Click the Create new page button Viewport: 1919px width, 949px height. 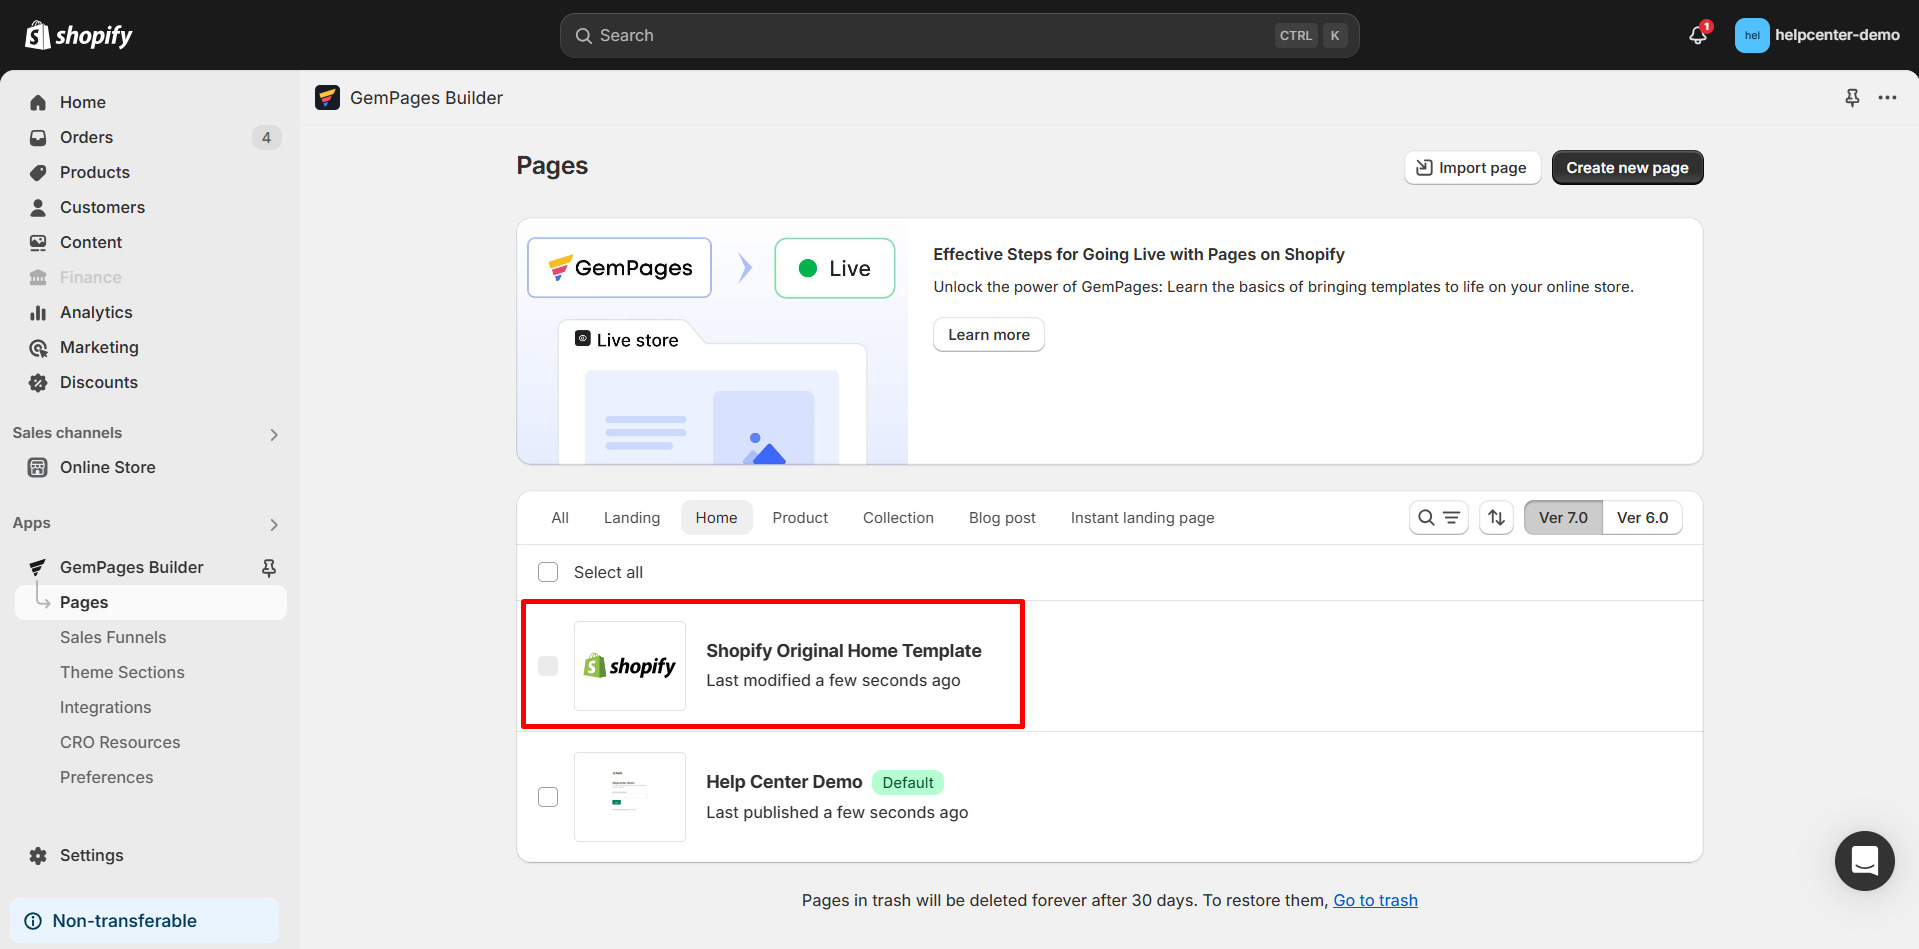1626,168
